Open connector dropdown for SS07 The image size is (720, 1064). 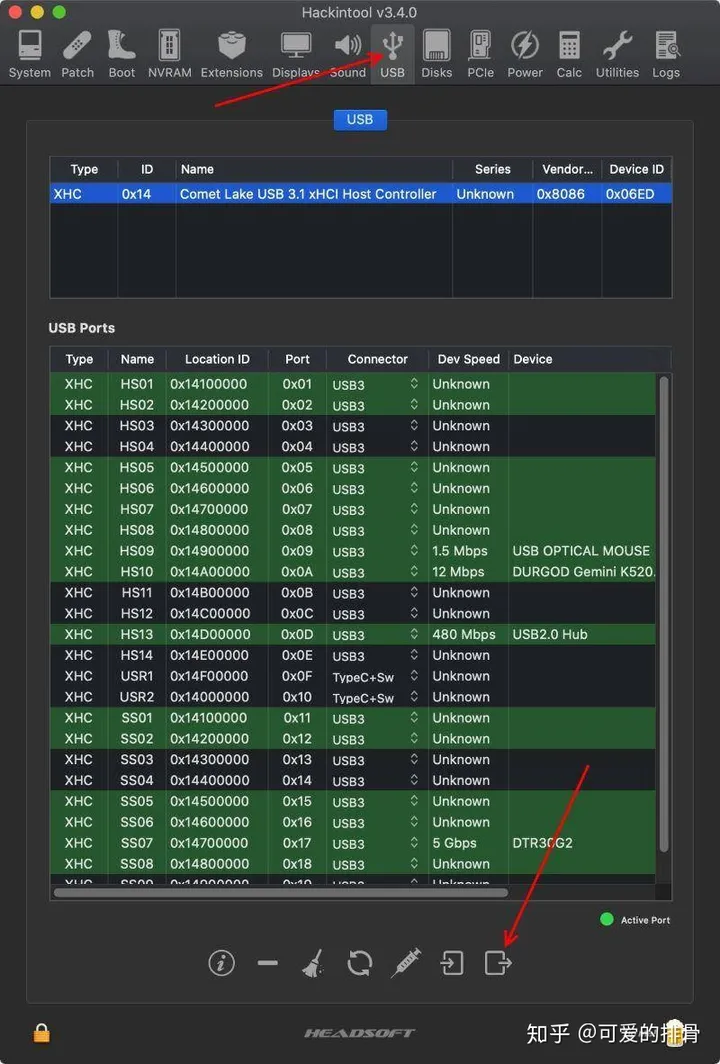[x=375, y=843]
